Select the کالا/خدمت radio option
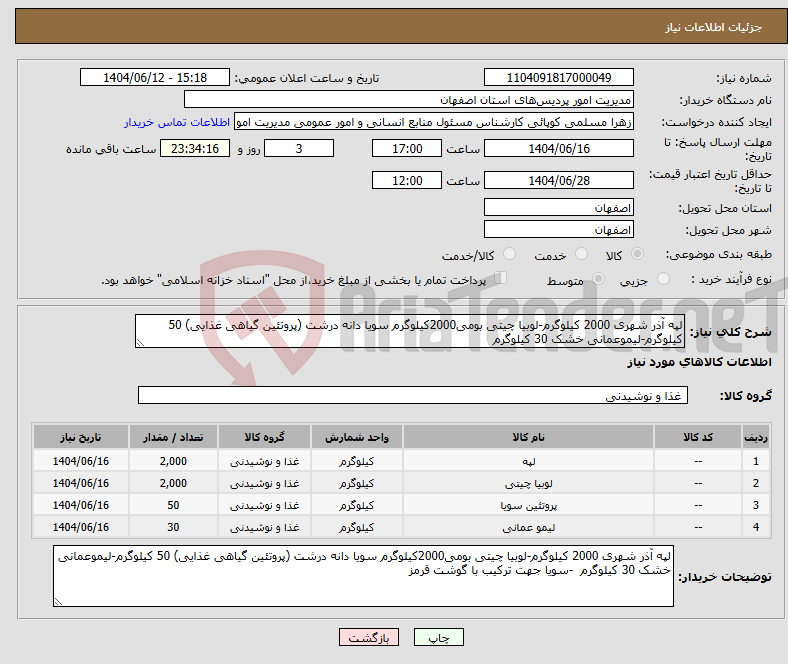788x664 pixels. pos(510,256)
